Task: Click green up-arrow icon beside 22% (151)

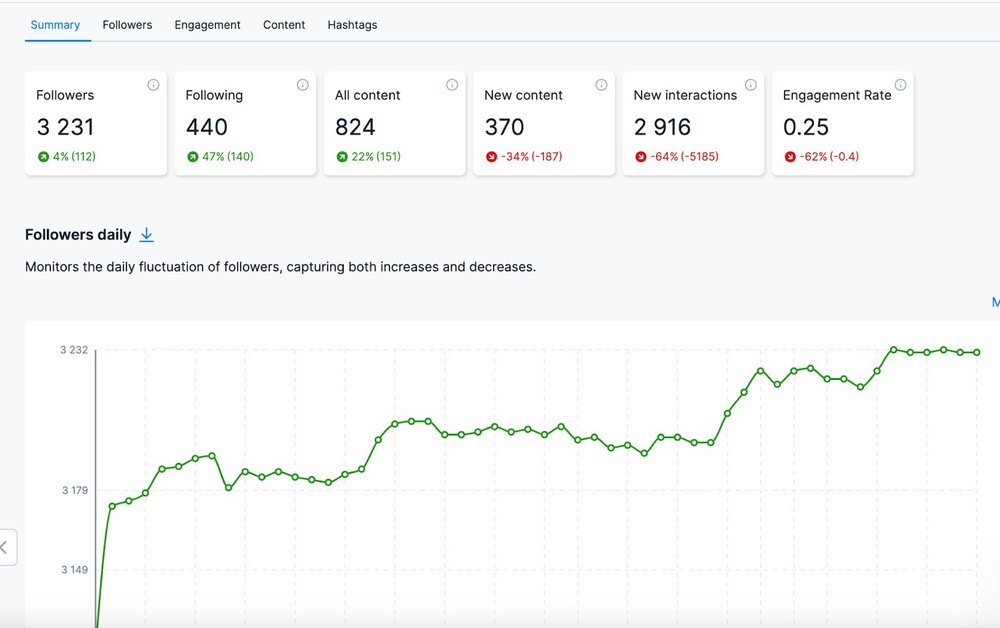Action: tap(342, 157)
